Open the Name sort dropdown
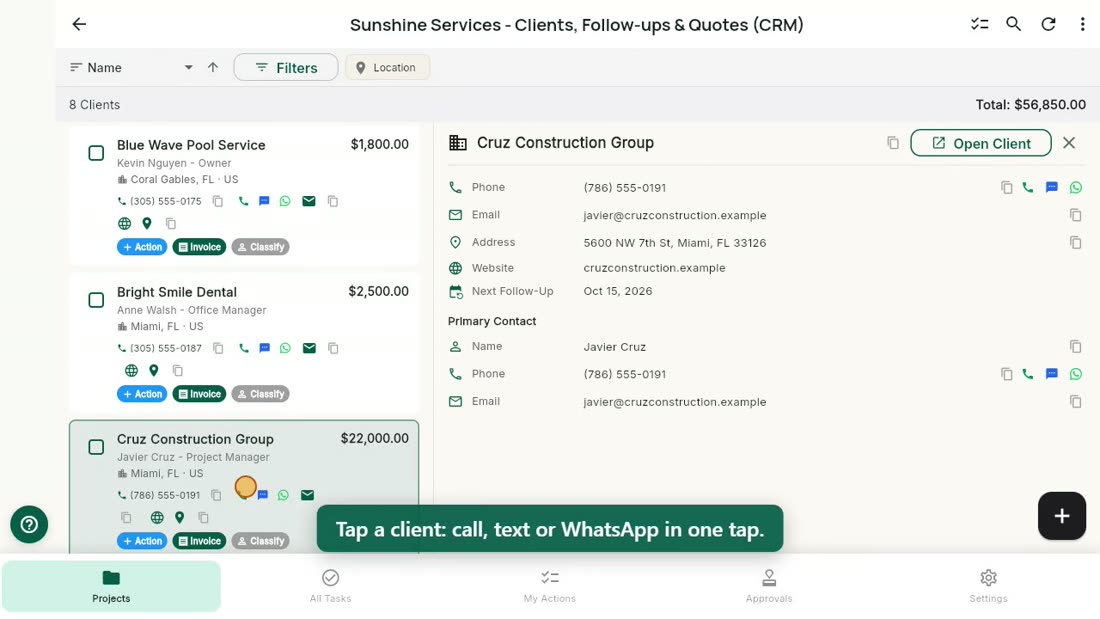This screenshot has width=1100, height=619. coord(131,67)
